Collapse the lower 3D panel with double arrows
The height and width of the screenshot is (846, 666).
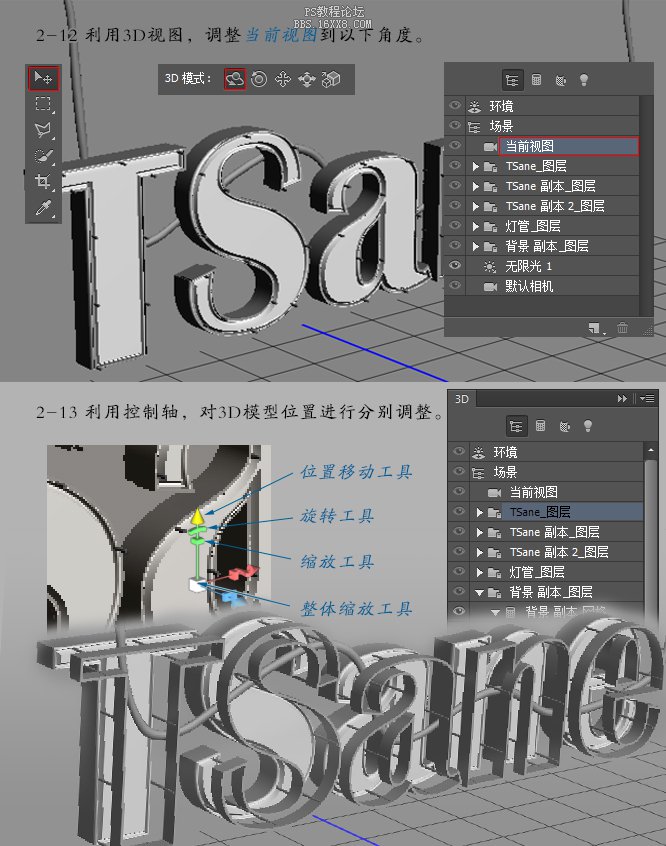[622, 398]
